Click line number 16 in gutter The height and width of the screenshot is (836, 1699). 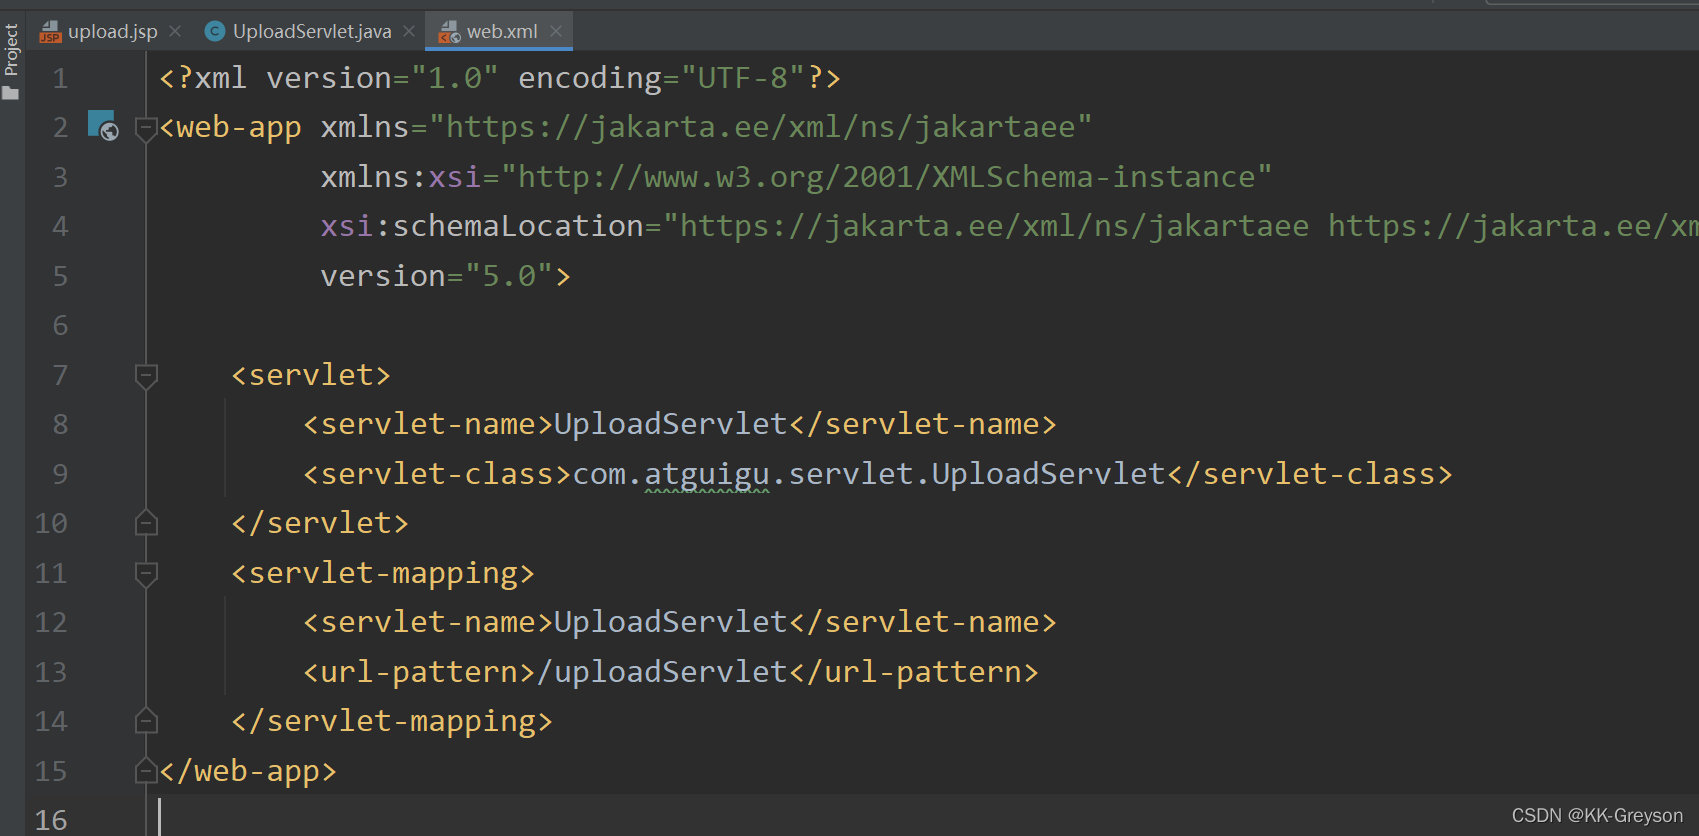[x=51, y=820]
